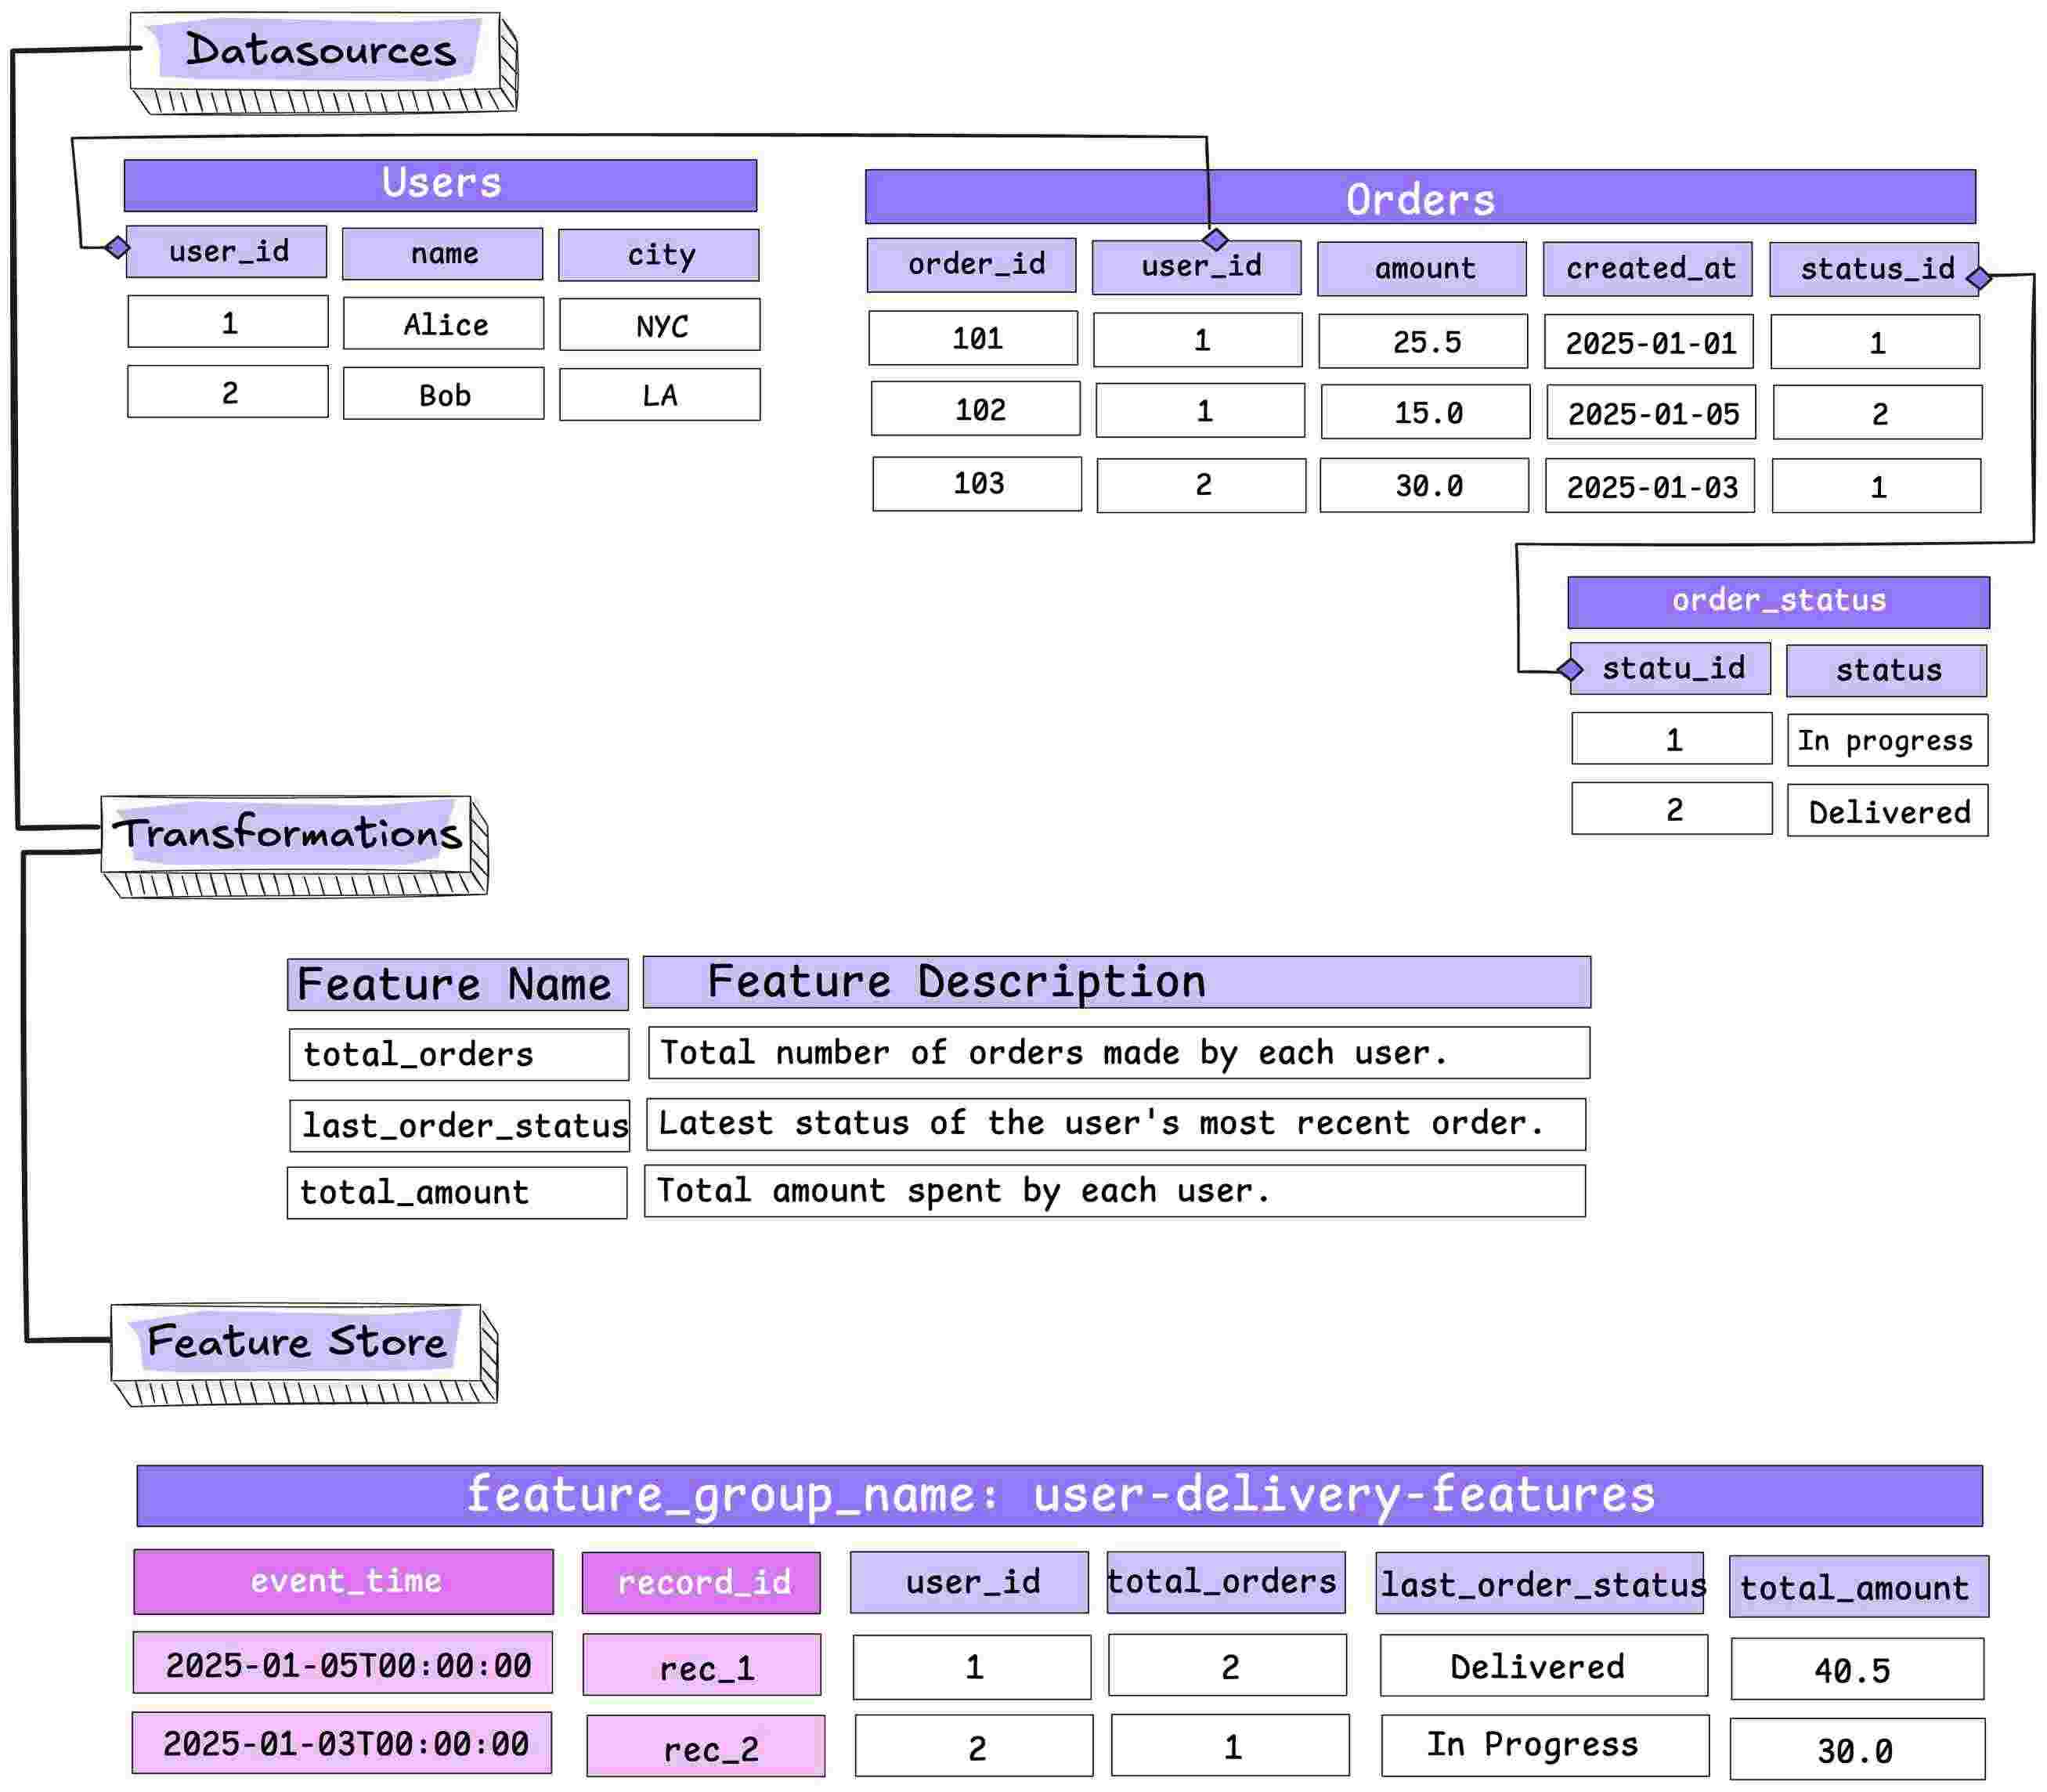Click the Orders table title bar

[x=1419, y=197]
